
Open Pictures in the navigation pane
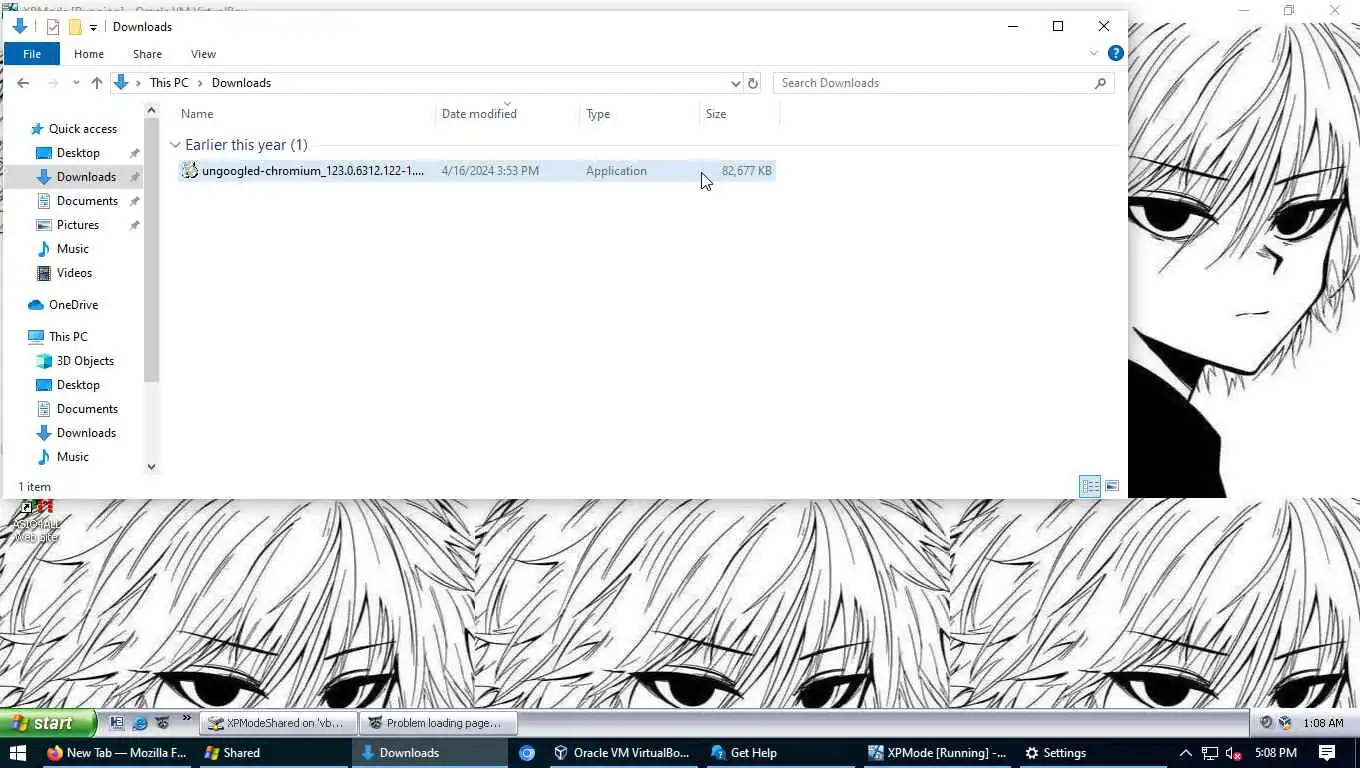[77, 225]
